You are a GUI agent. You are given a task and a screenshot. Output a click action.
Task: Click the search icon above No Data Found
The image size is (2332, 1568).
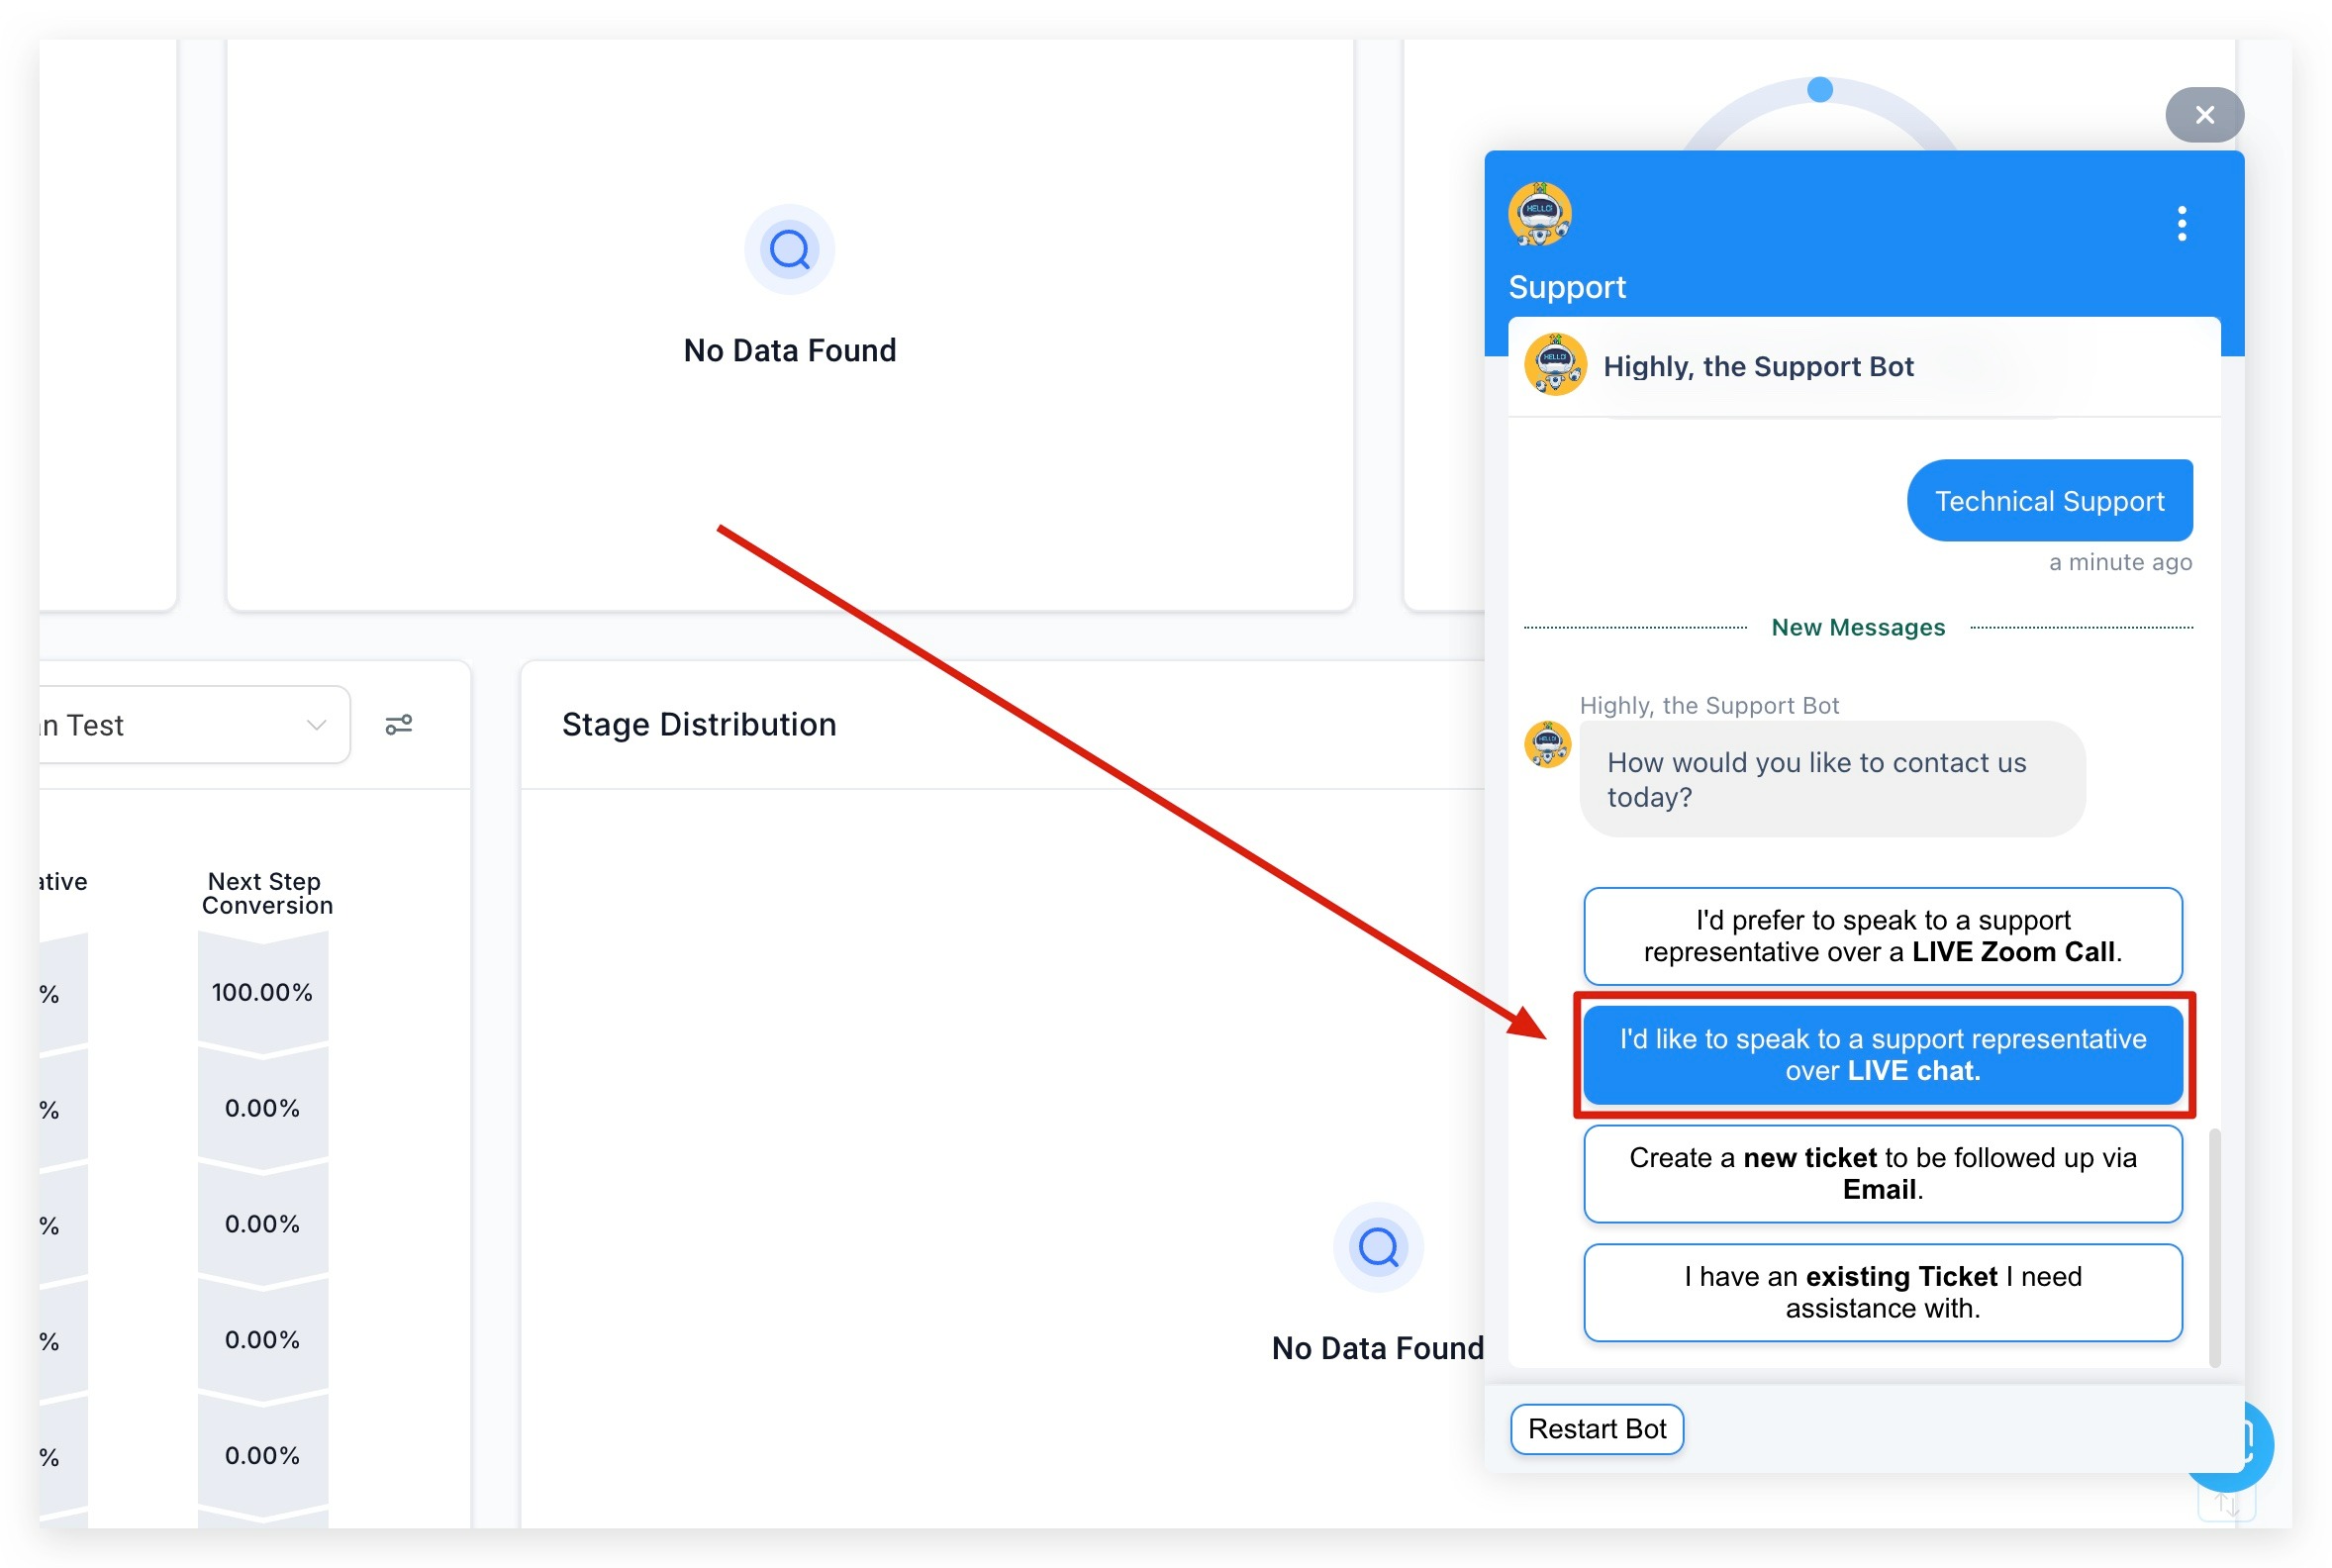tap(789, 249)
